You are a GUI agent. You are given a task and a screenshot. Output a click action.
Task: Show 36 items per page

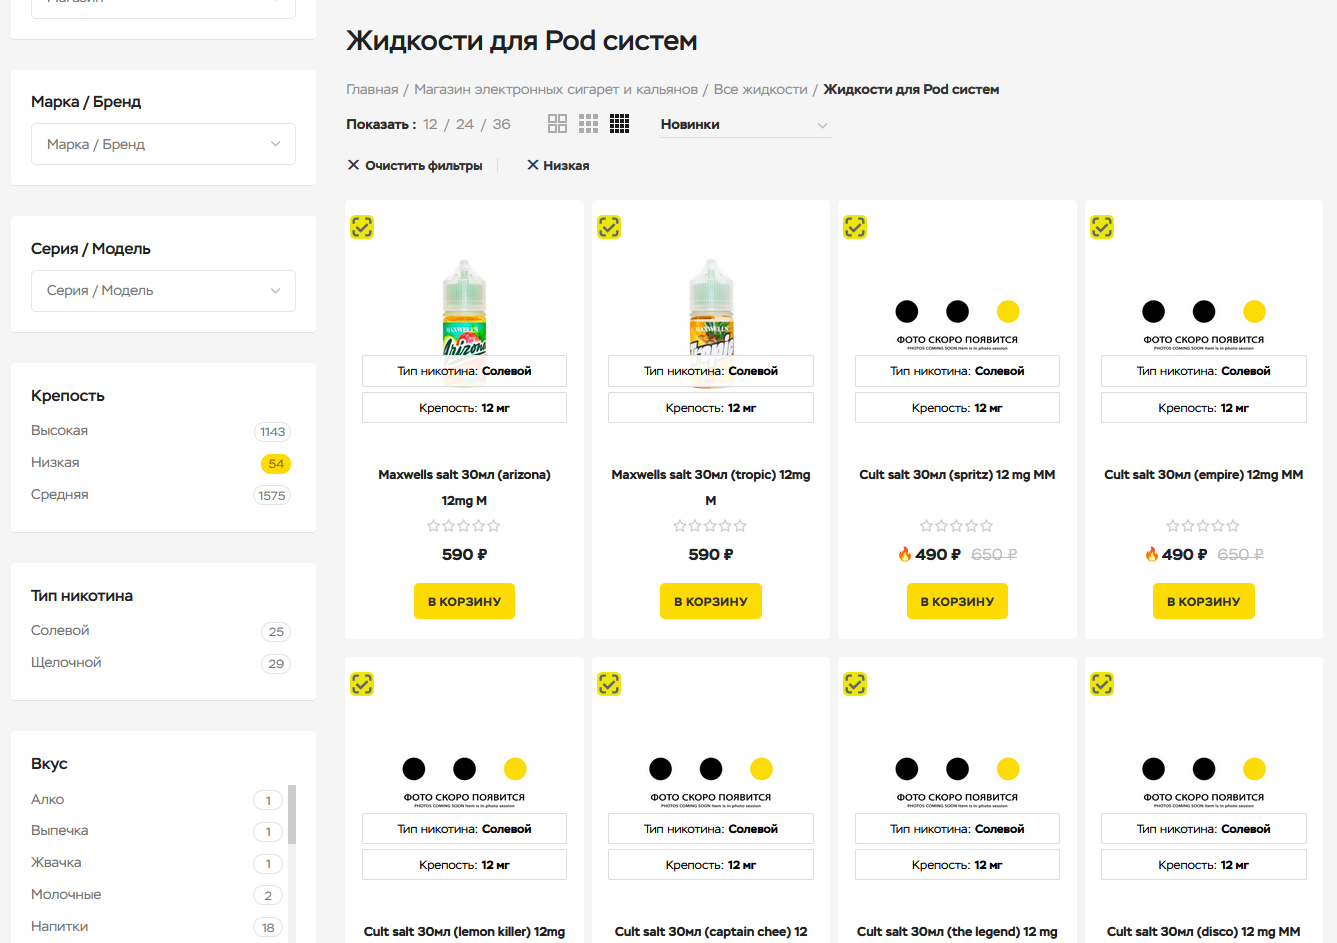[502, 124]
